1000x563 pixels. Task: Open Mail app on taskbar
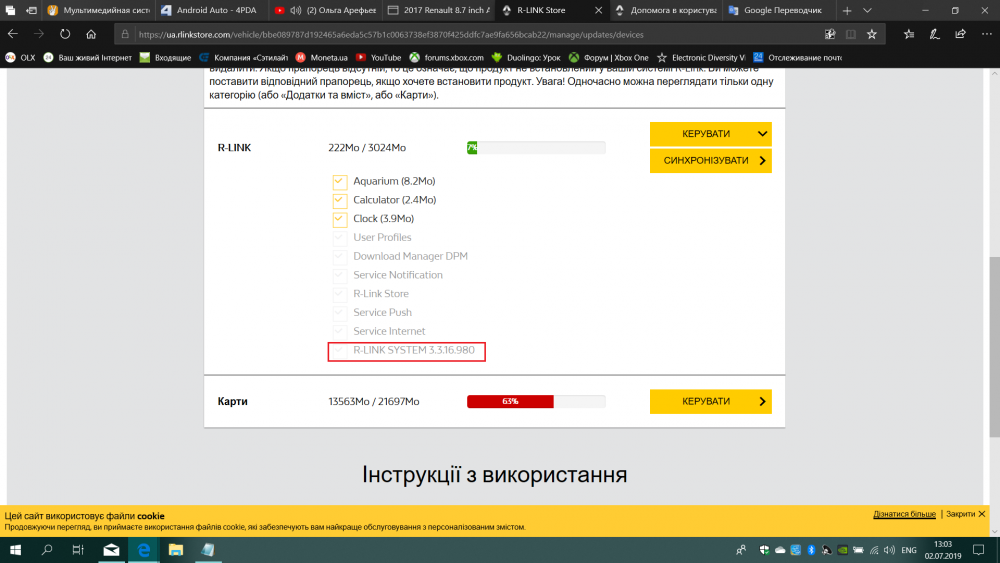pyautogui.click(x=111, y=550)
